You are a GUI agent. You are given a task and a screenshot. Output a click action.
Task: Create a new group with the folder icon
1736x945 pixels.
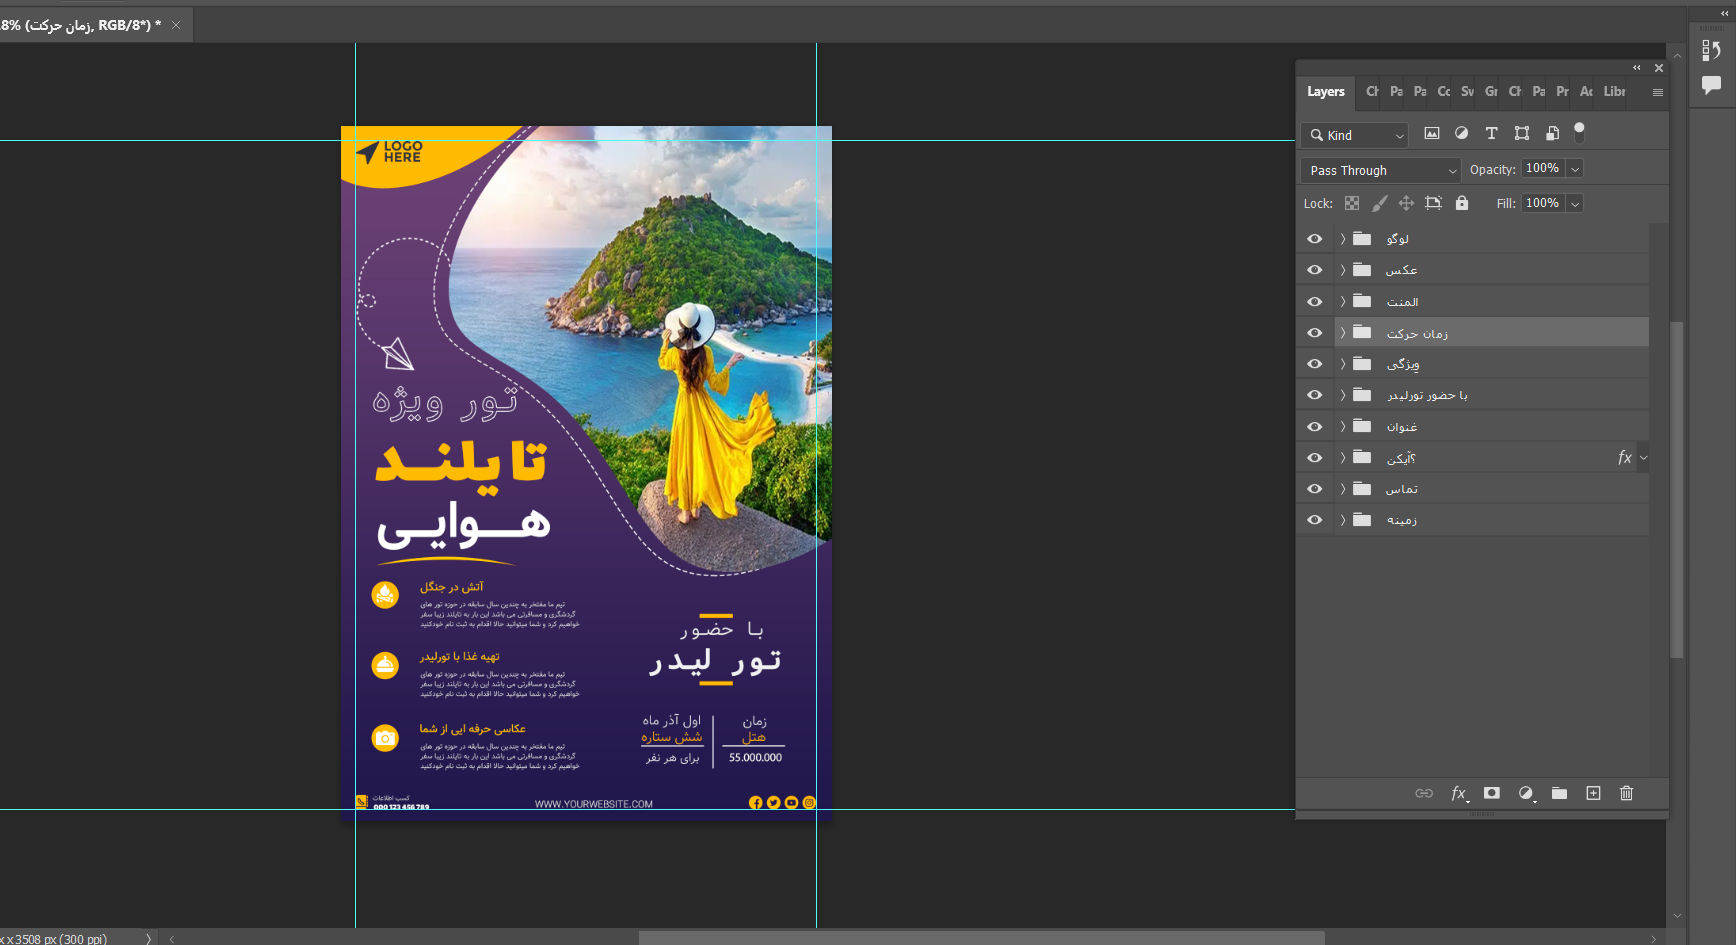[x=1559, y=793]
